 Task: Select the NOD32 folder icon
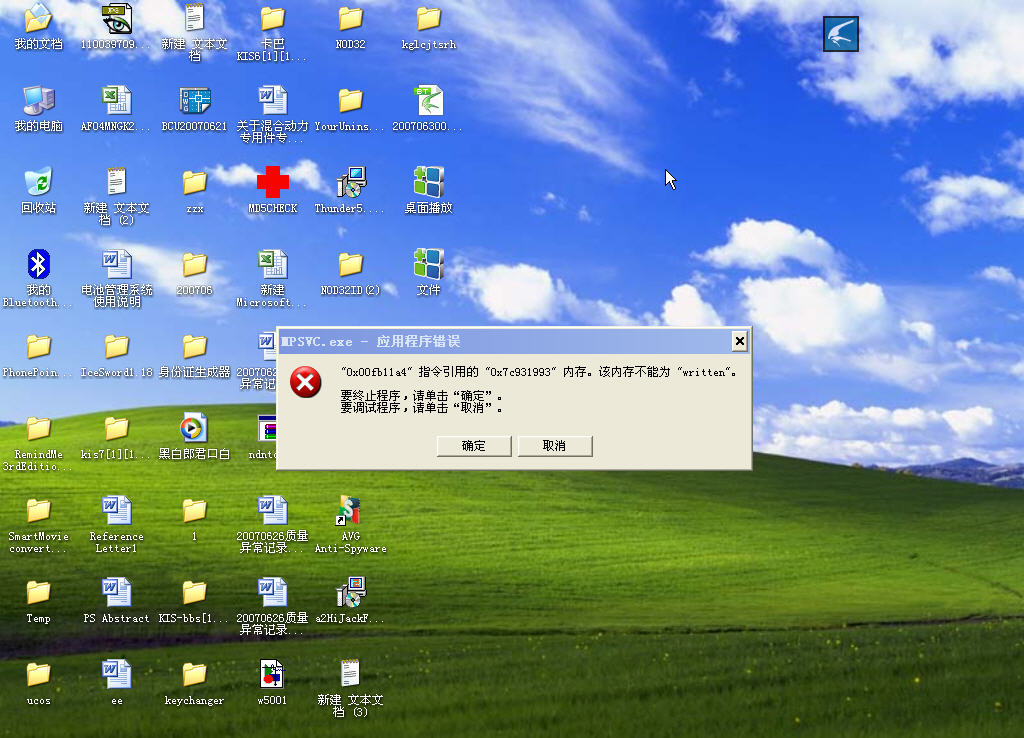[x=350, y=27]
